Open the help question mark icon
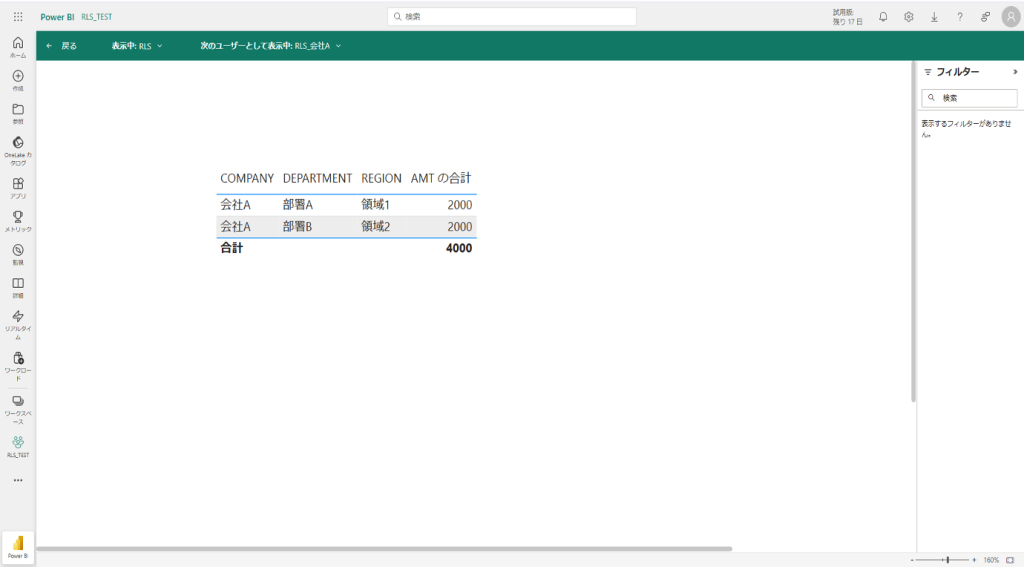The height and width of the screenshot is (567, 1024). (959, 17)
